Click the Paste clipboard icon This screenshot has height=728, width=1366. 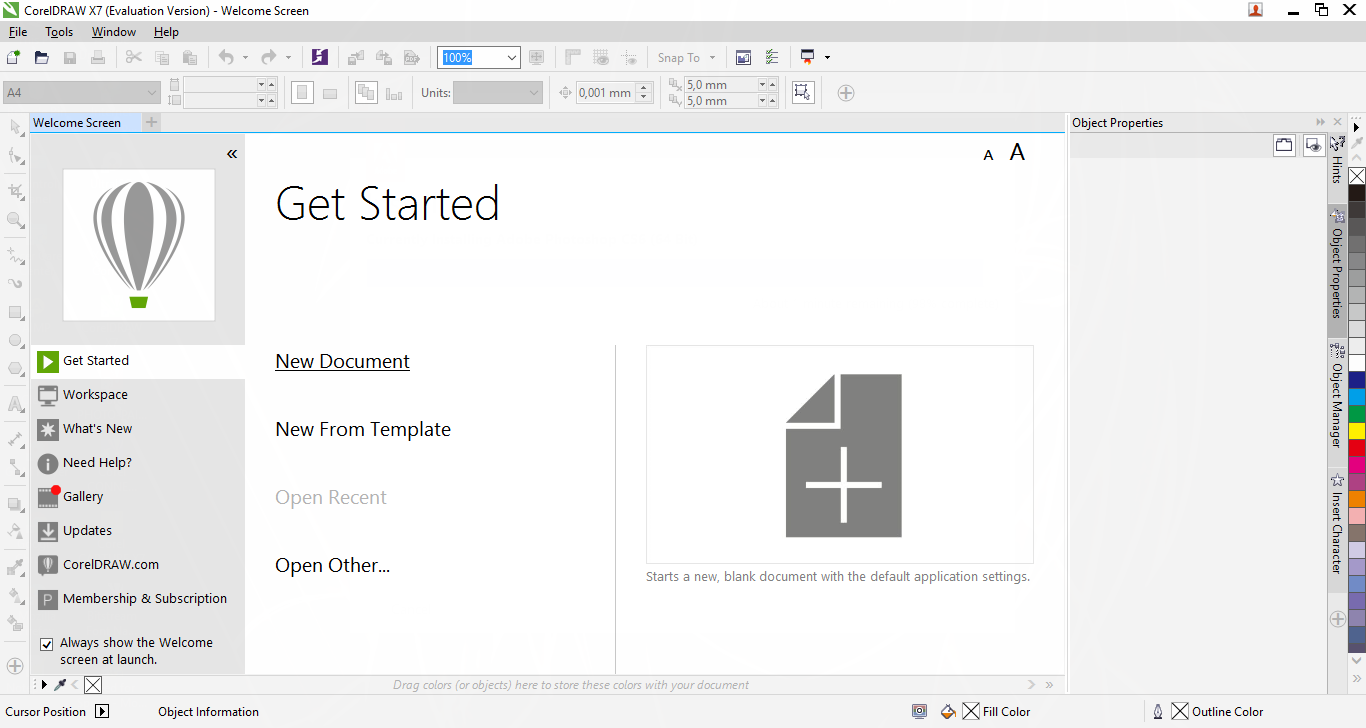coord(190,57)
